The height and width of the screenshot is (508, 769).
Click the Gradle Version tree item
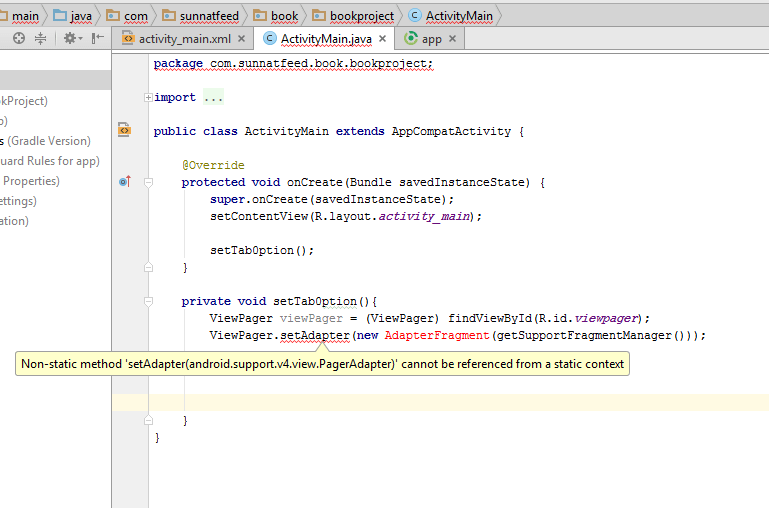(x=46, y=141)
